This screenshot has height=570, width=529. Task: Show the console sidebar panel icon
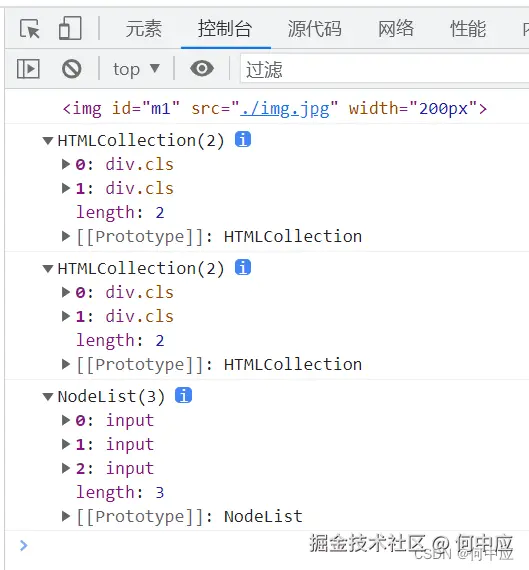(x=28, y=69)
